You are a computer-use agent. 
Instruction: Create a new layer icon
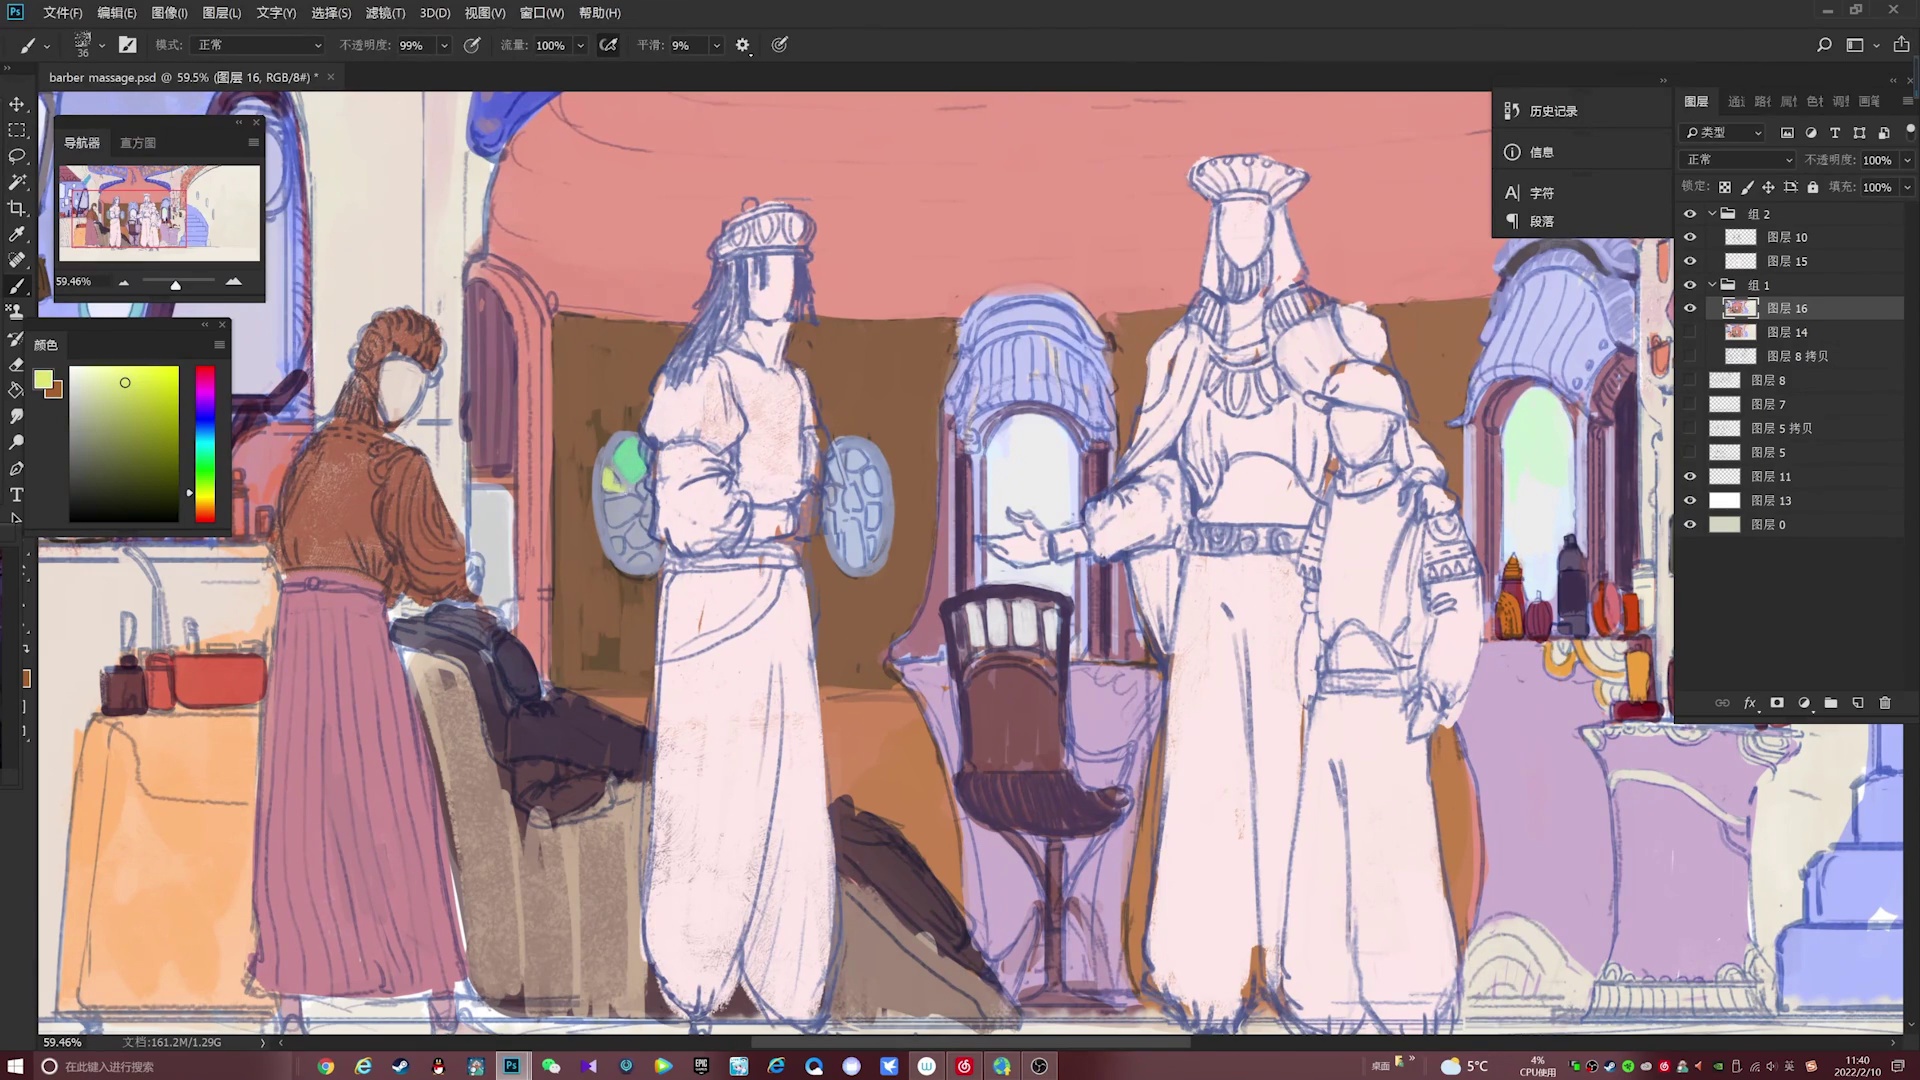(x=1858, y=703)
